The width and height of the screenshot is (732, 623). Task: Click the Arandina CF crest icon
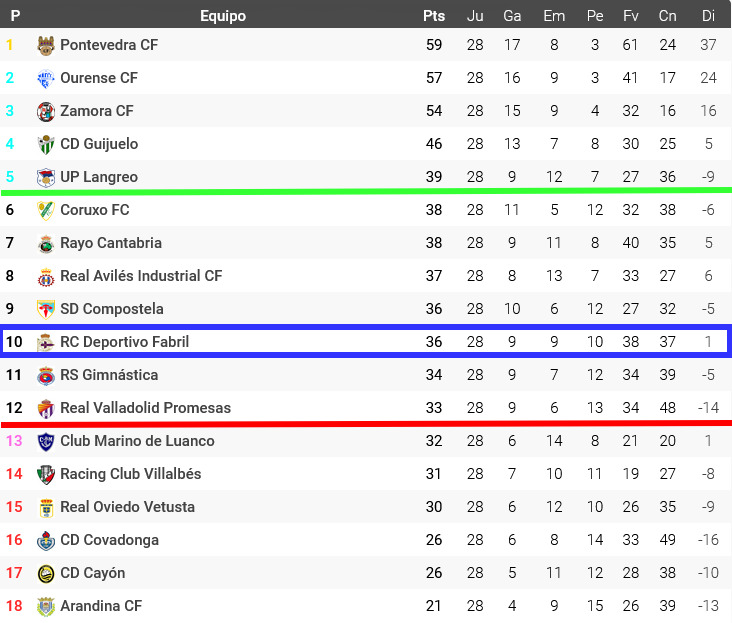(46, 606)
